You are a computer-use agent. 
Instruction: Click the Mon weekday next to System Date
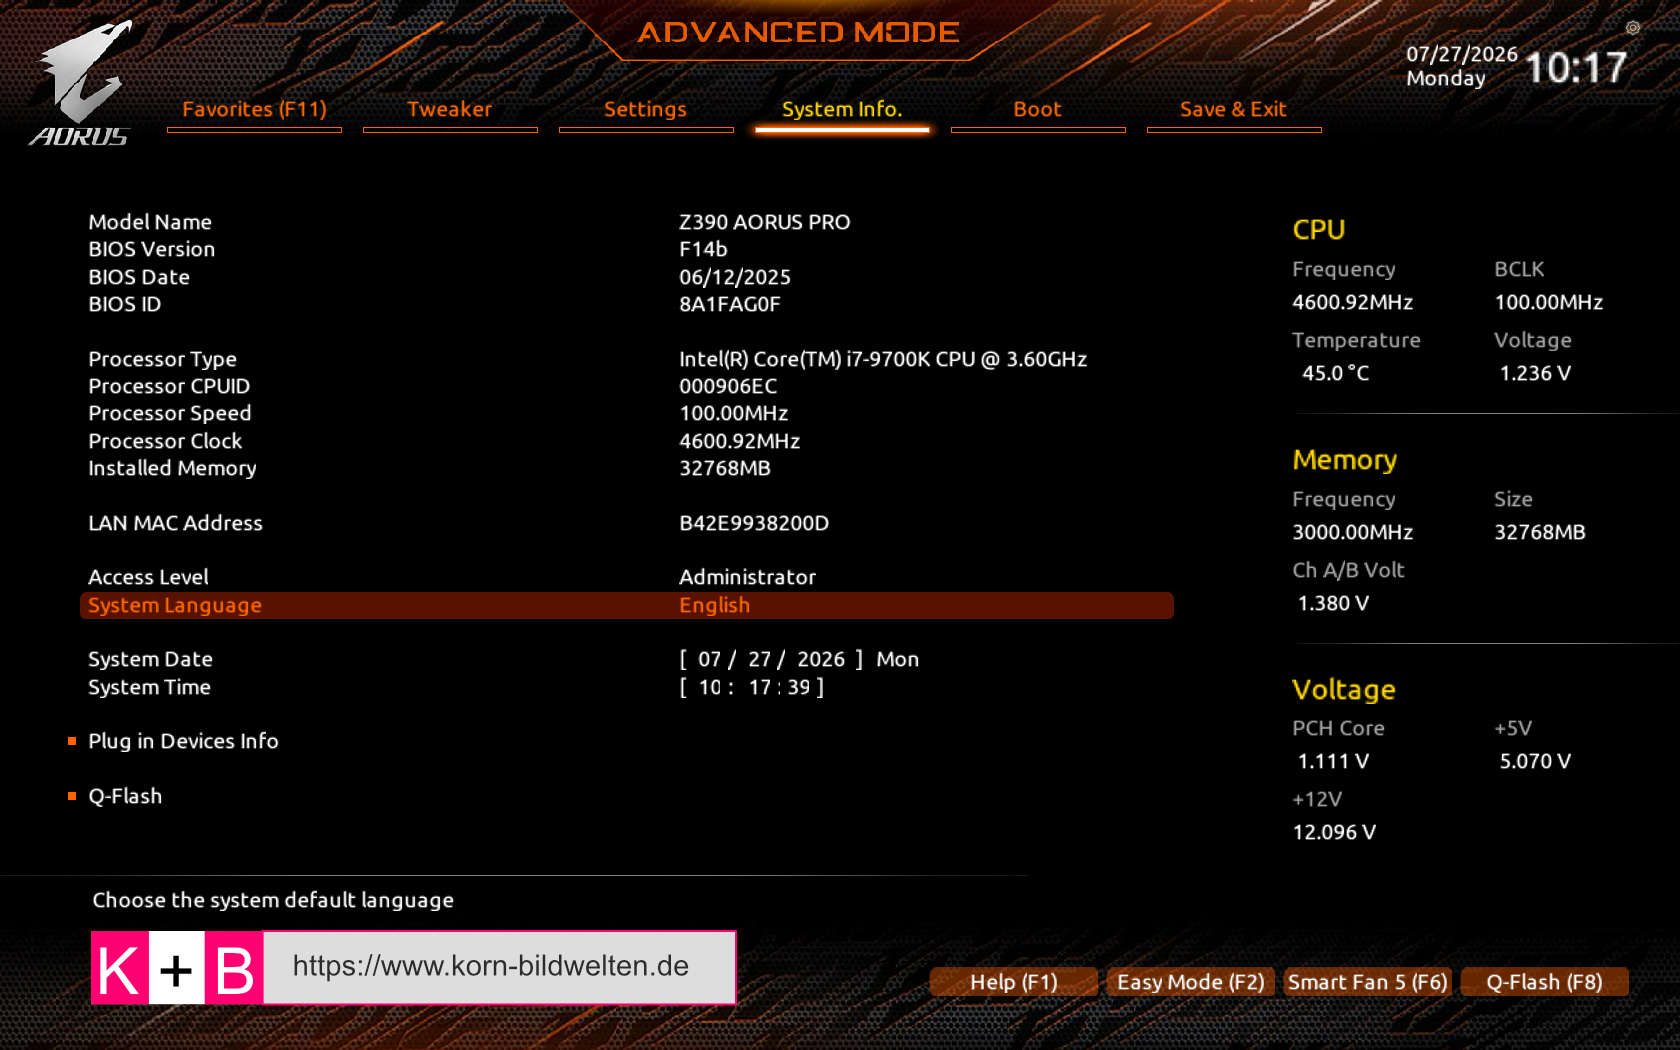tap(898, 659)
